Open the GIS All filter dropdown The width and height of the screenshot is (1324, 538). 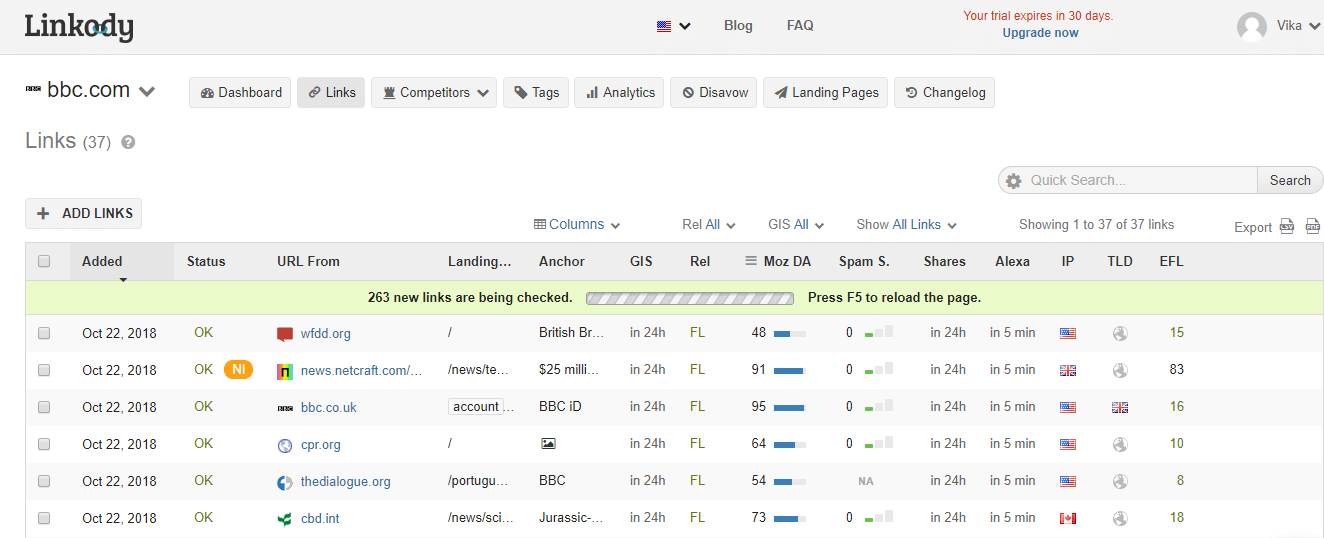pyautogui.click(x=796, y=224)
